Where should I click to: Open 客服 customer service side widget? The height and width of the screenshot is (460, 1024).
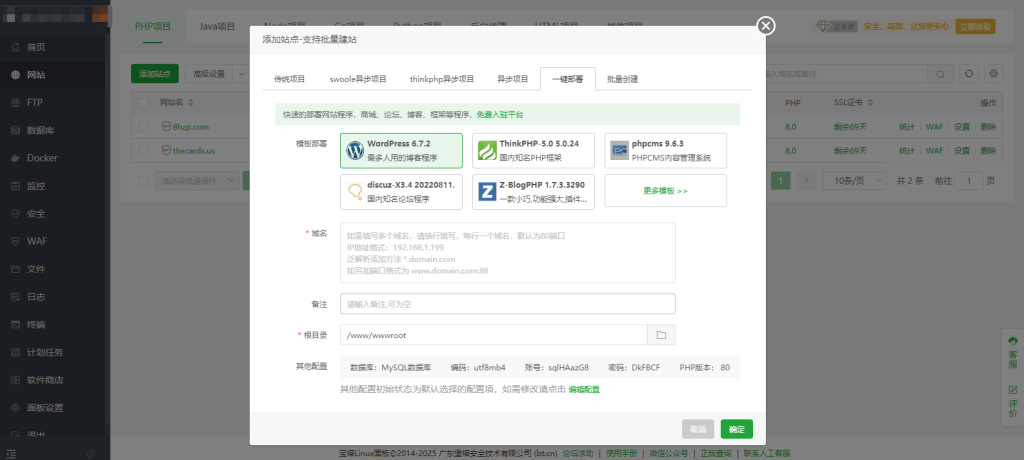click(1013, 353)
